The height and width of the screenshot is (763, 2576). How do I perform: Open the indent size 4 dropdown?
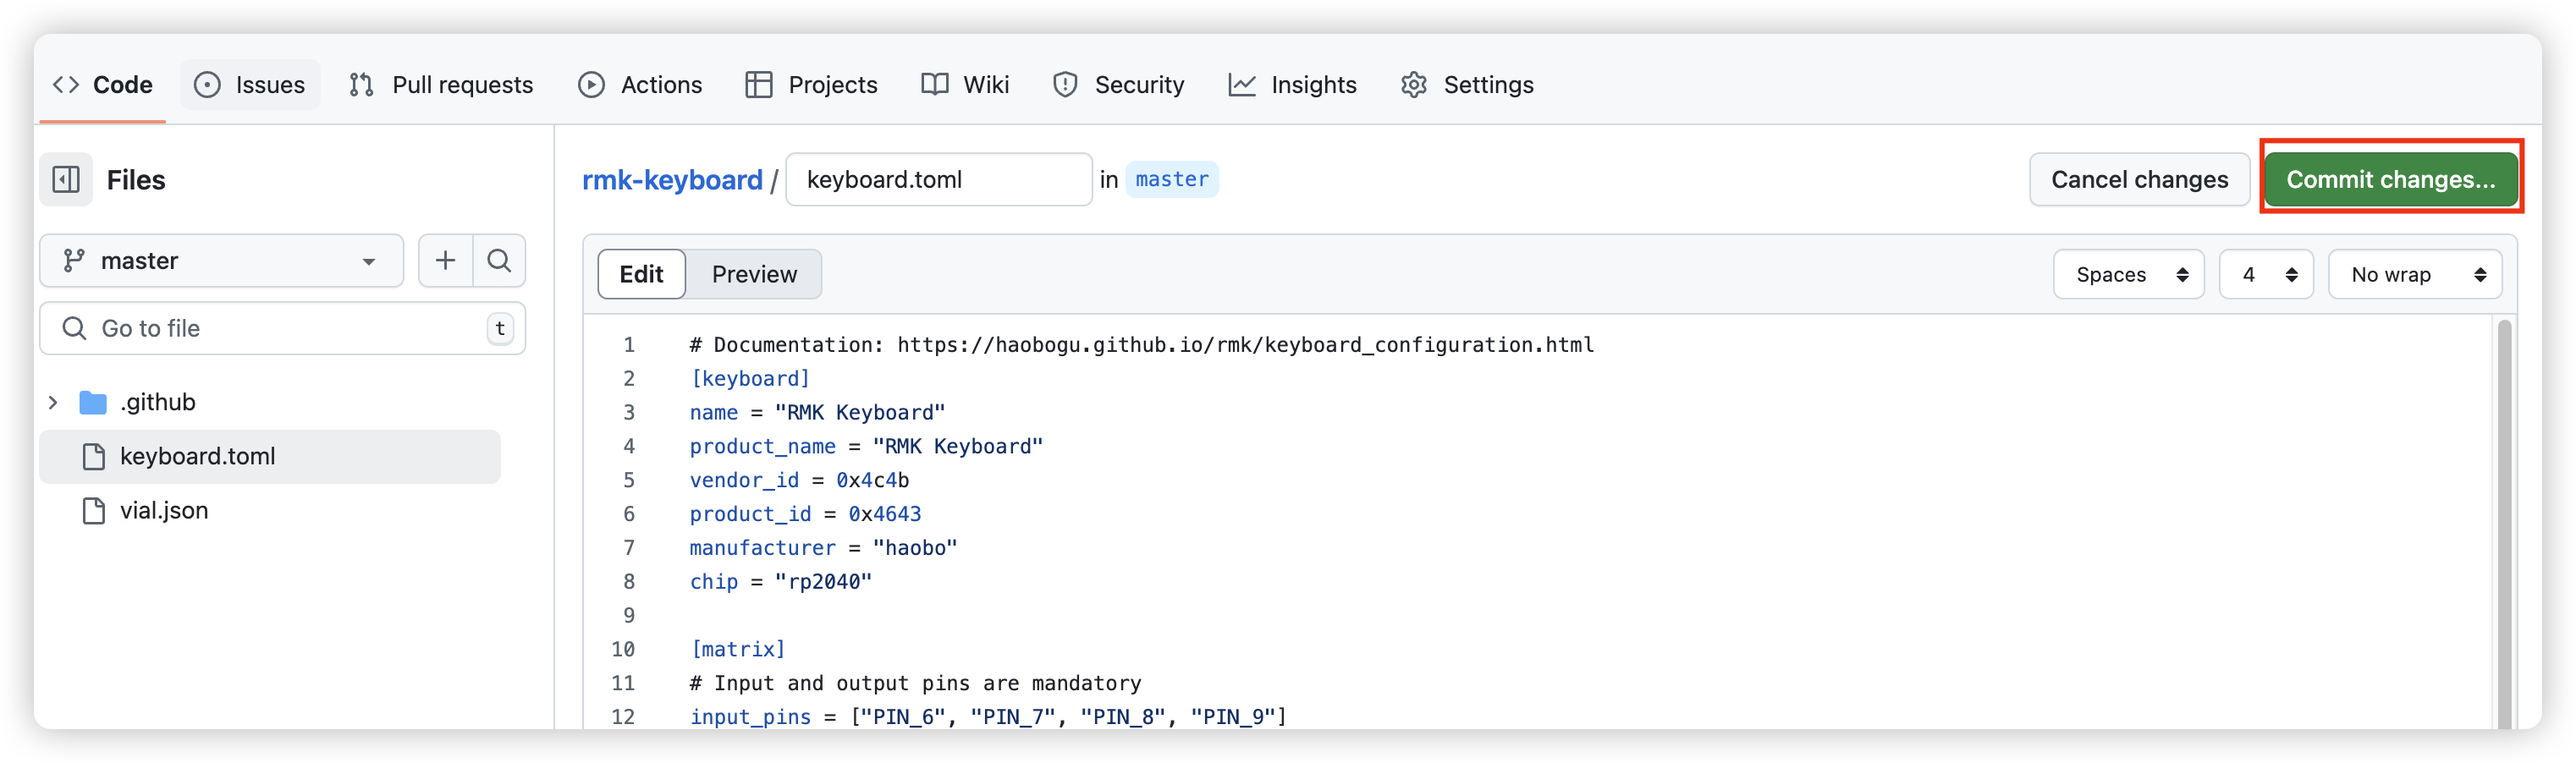(2265, 275)
